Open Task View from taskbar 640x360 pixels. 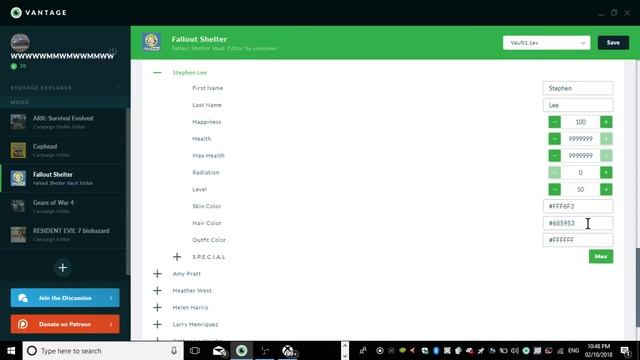tap(195, 351)
